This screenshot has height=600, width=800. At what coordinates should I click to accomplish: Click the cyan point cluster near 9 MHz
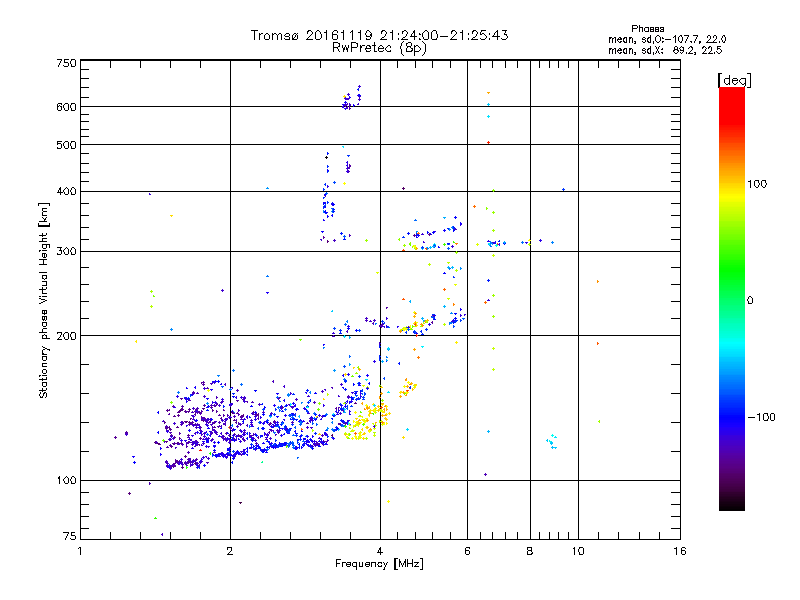[552, 441]
